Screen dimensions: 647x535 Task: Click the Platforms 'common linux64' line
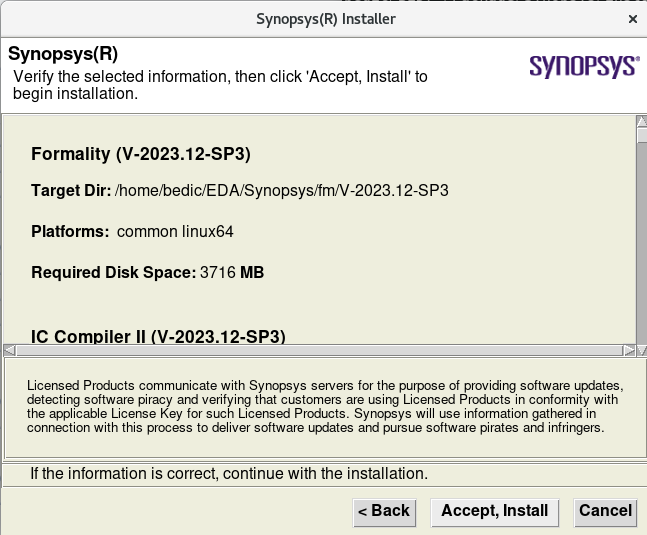(132, 231)
